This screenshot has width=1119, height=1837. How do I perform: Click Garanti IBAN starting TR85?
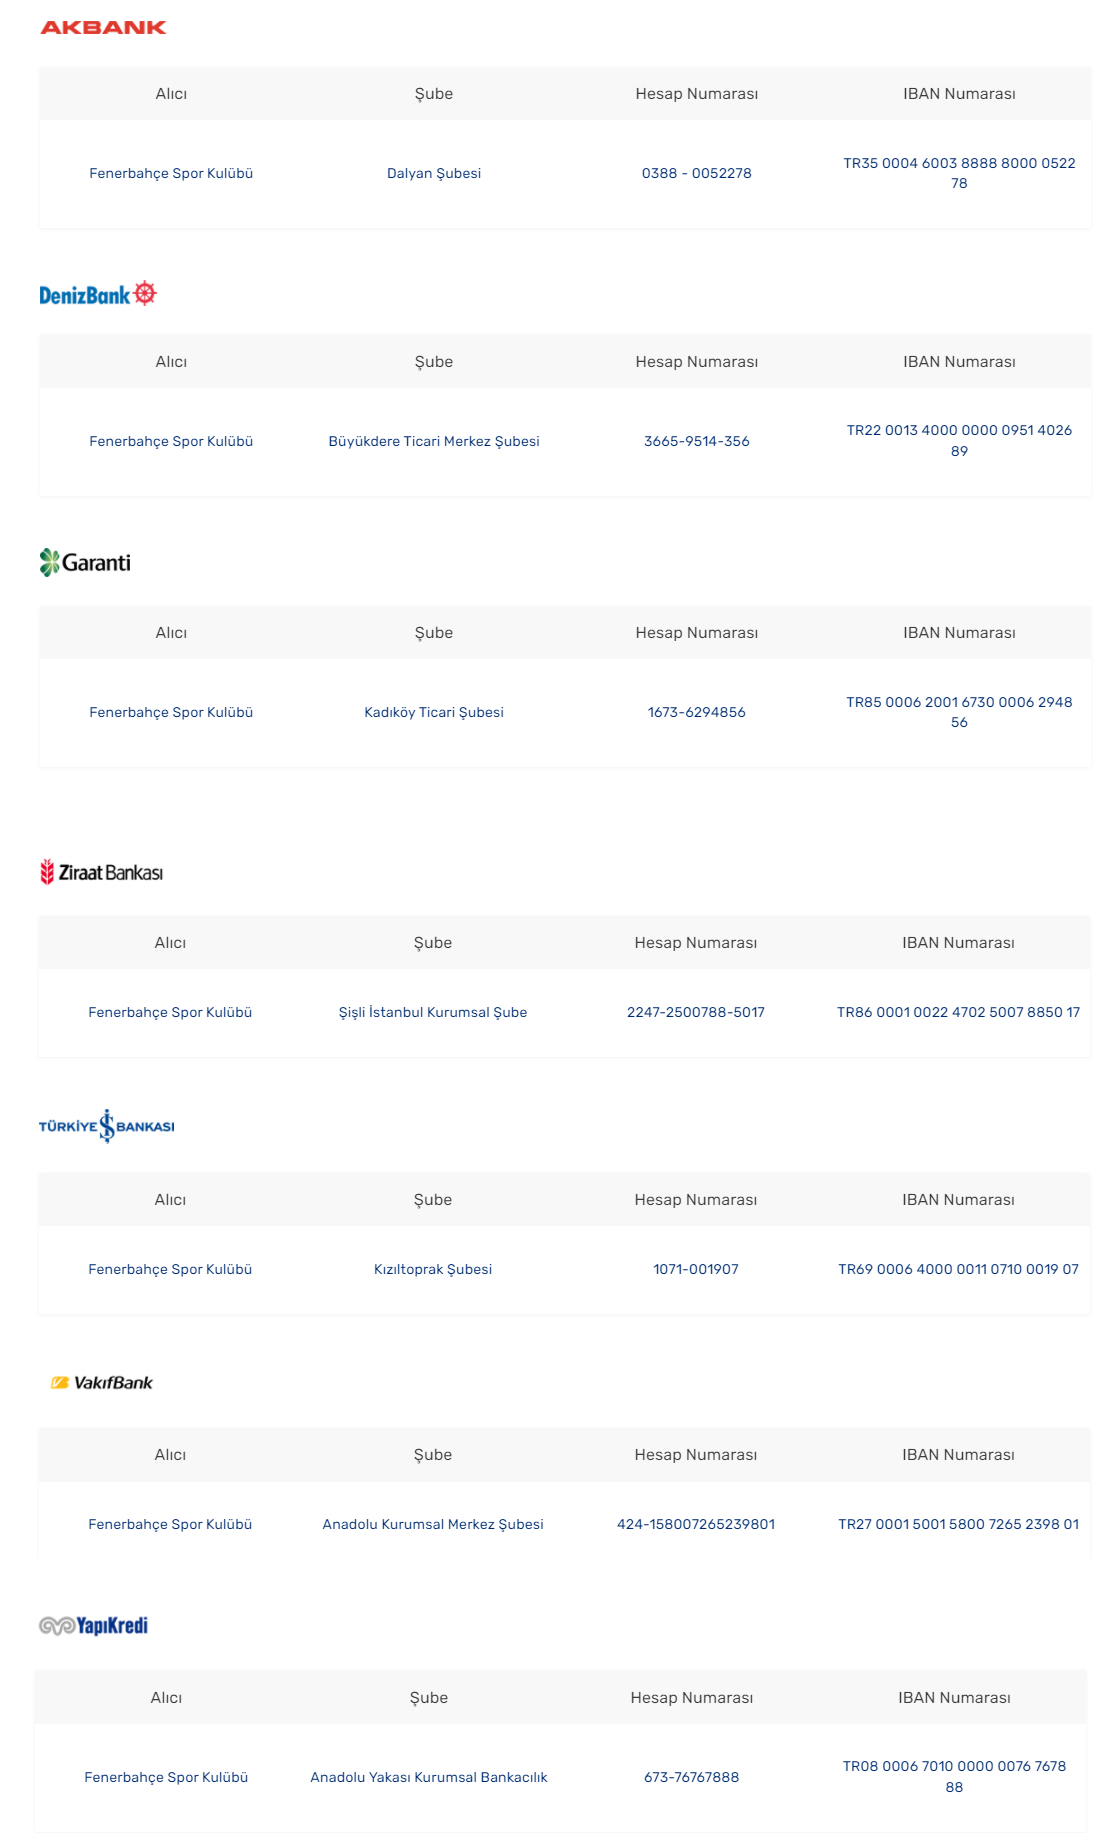pos(959,712)
